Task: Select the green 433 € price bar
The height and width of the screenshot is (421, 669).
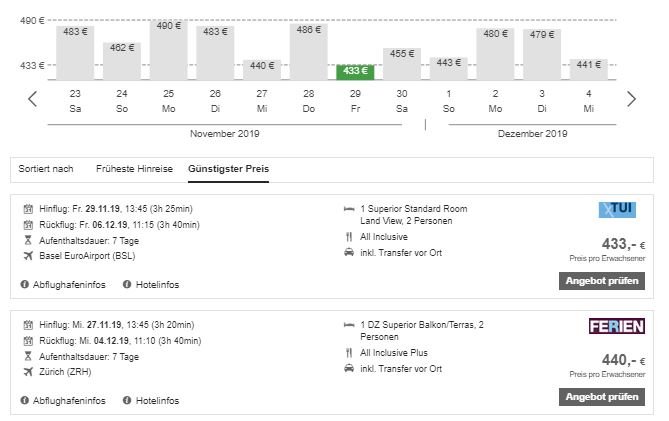Action: (355, 72)
